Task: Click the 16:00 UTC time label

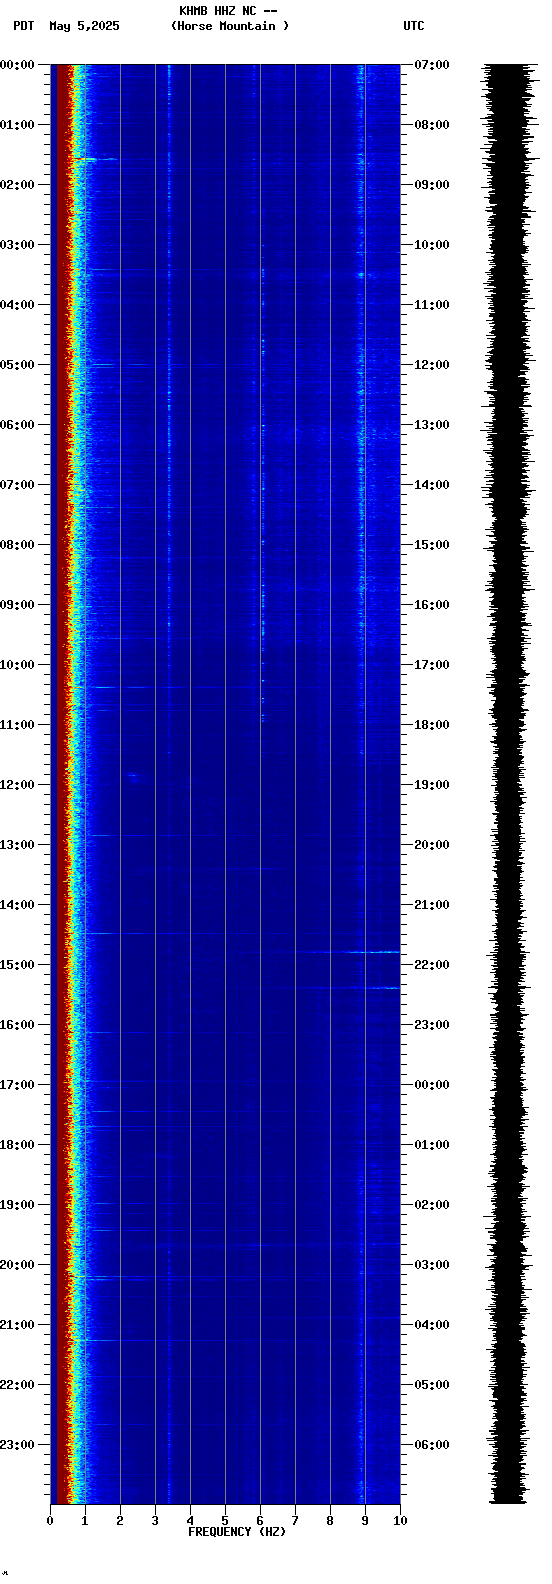Action: 432,605
